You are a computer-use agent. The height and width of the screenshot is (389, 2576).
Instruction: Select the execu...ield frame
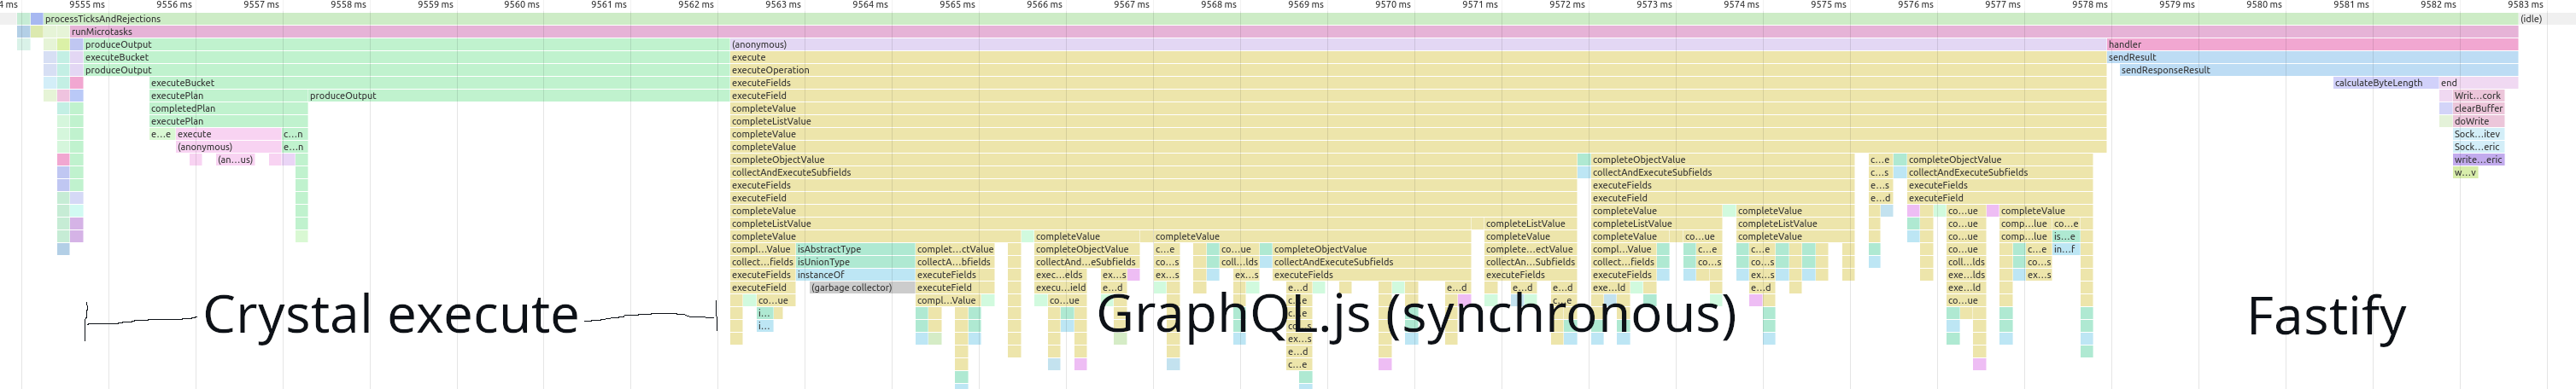click(1060, 288)
